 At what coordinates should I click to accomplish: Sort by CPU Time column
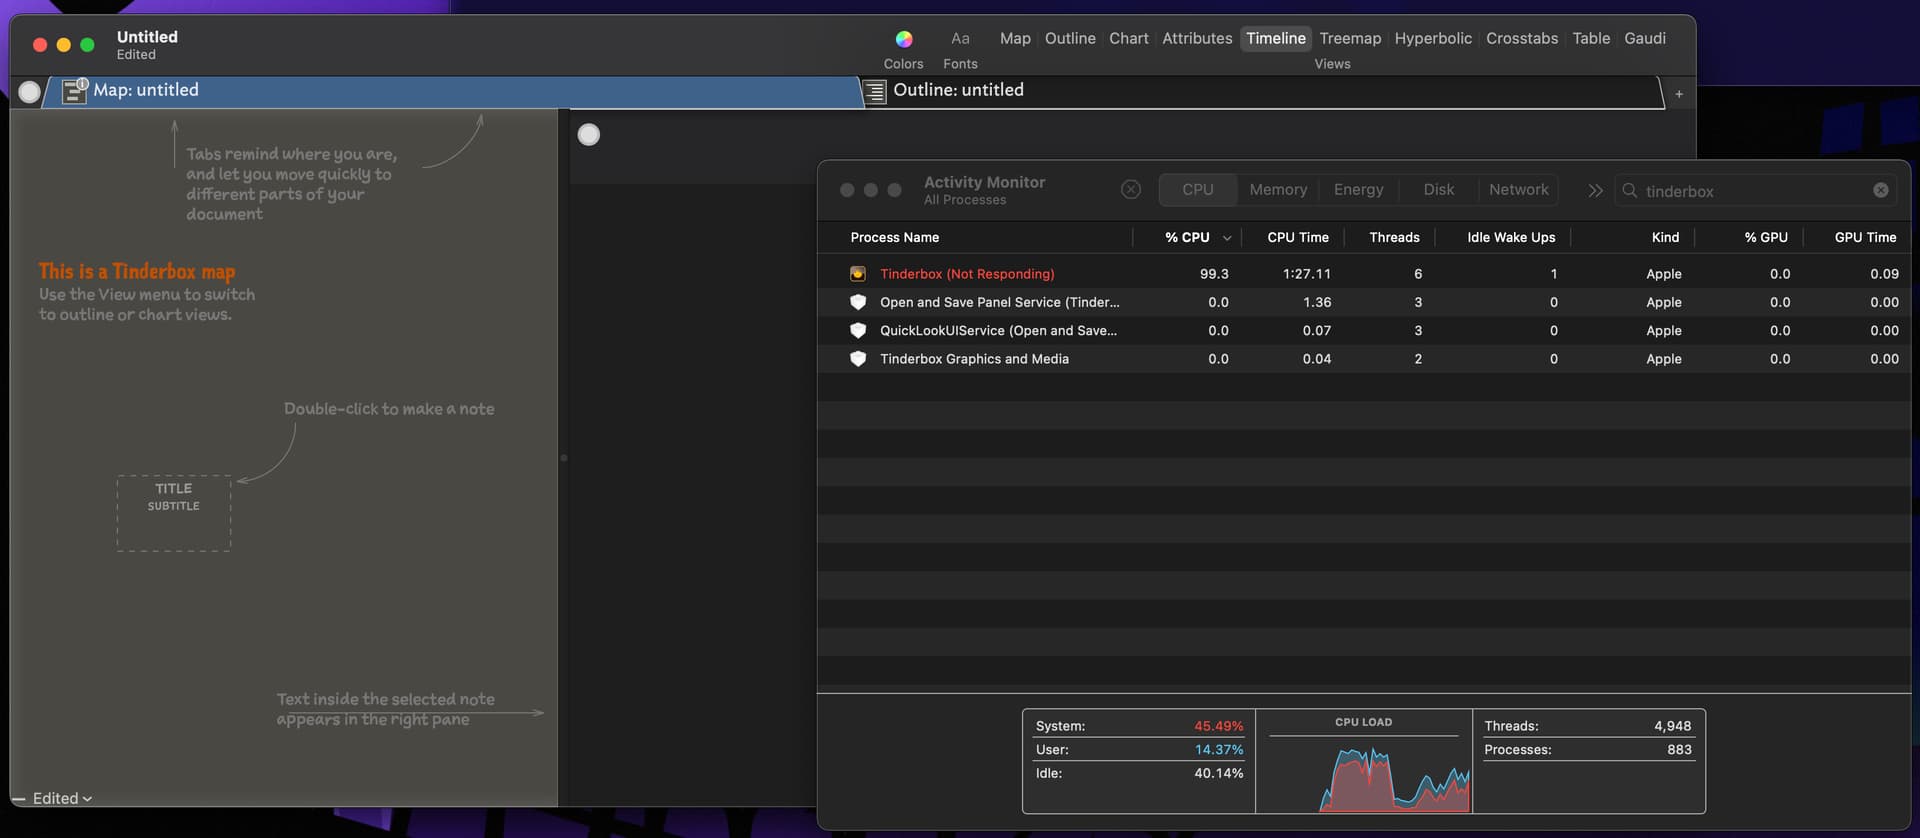pyautogui.click(x=1297, y=237)
